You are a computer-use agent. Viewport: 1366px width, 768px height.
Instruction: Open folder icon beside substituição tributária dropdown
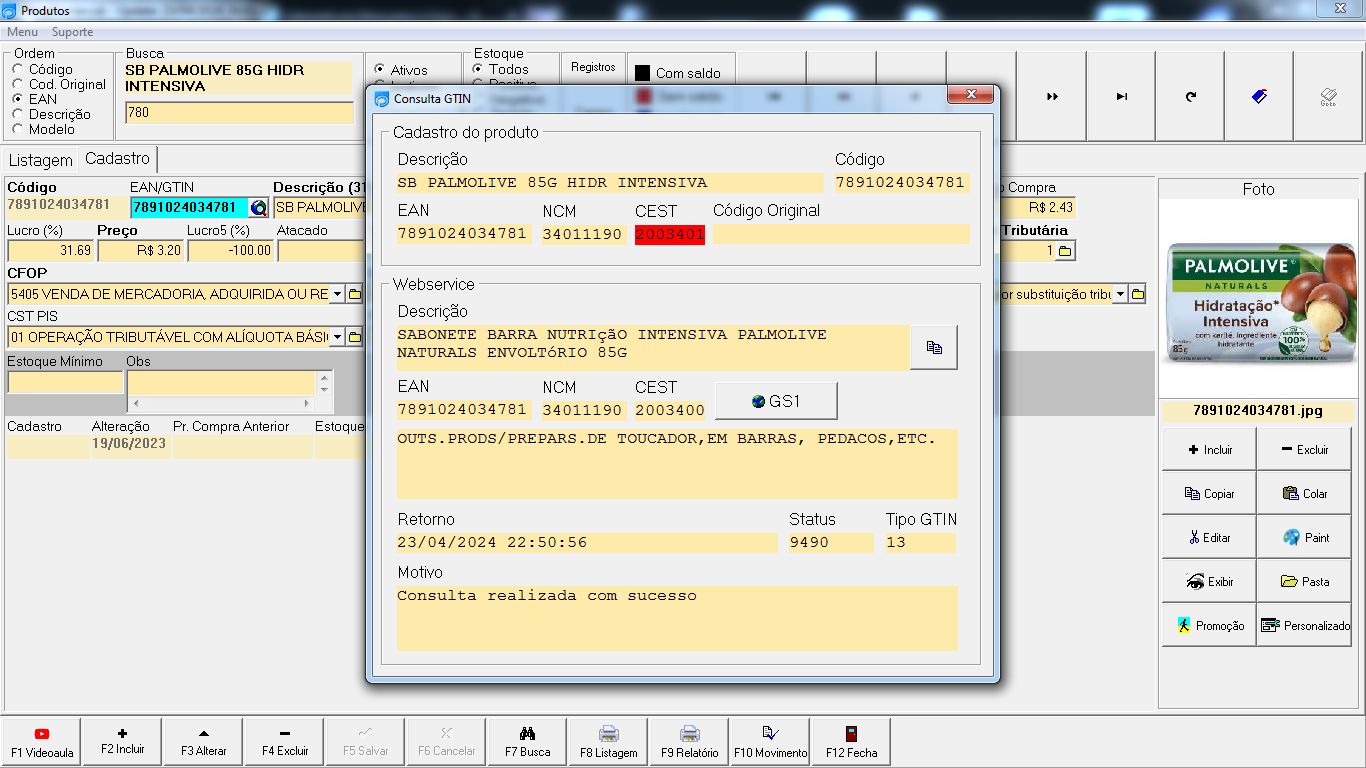pos(1138,294)
